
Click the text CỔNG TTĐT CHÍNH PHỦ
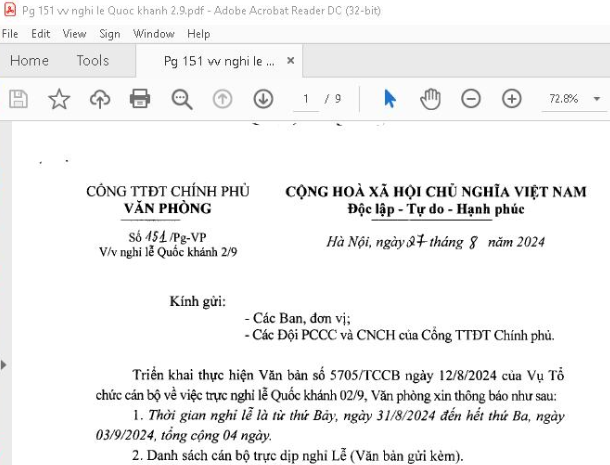click(168, 191)
